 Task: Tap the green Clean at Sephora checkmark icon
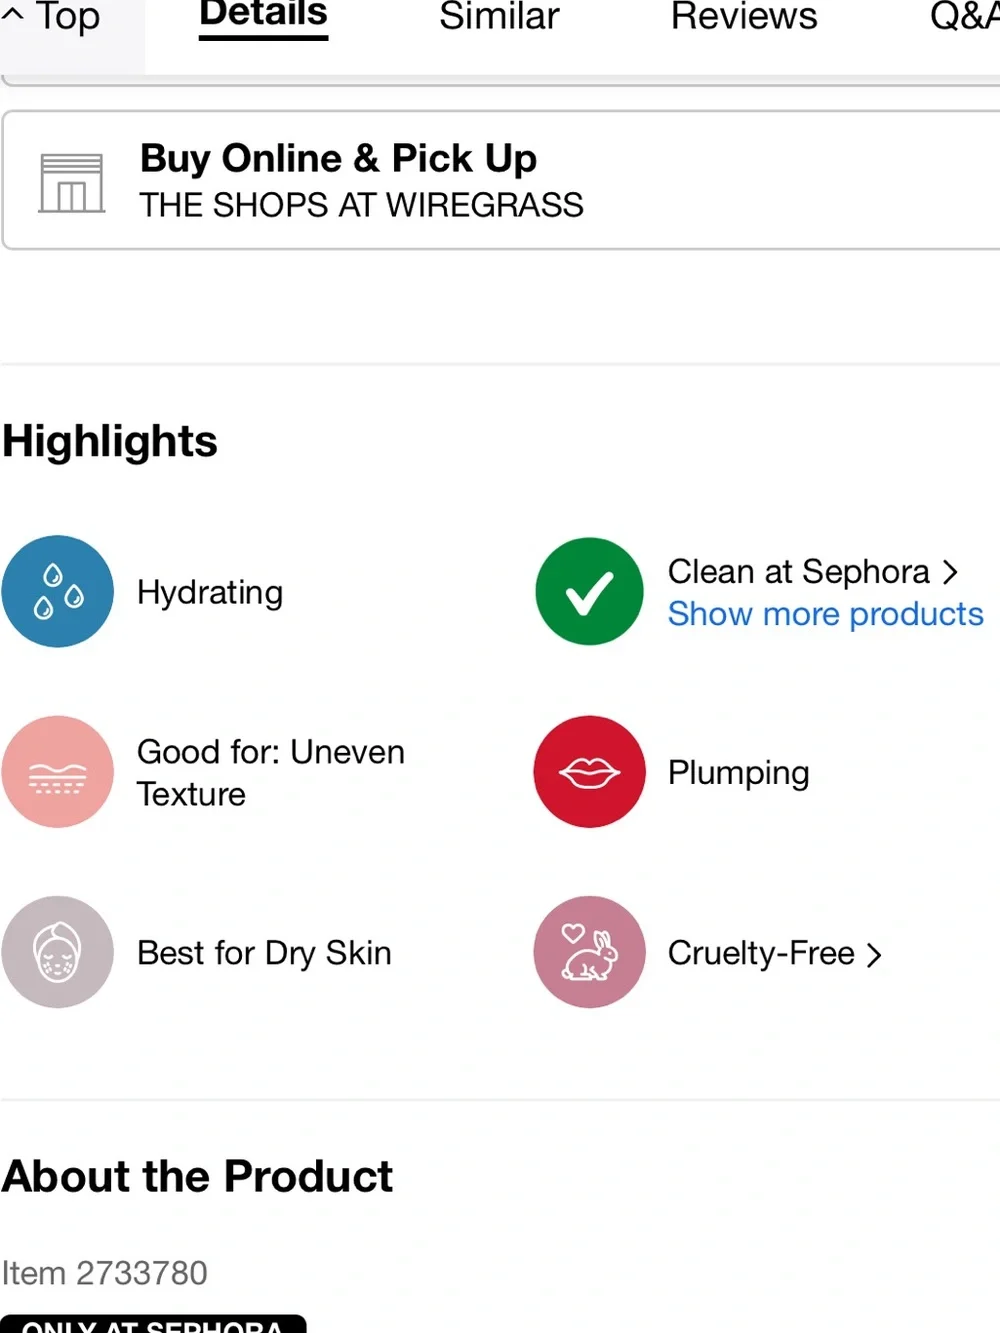[589, 591]
